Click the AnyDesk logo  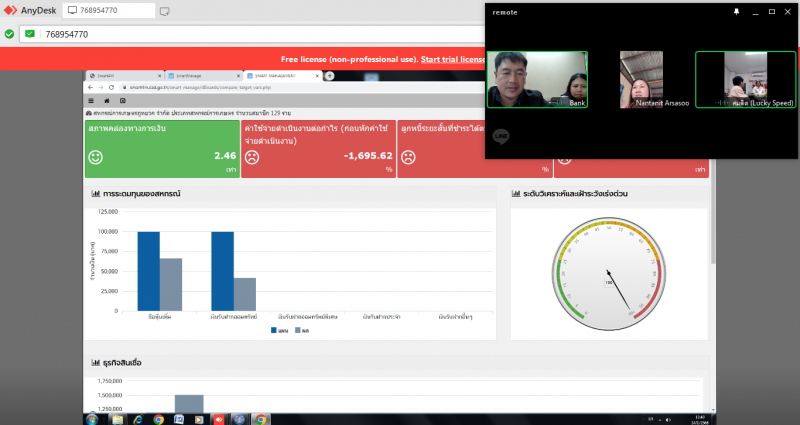coord(30,10)
